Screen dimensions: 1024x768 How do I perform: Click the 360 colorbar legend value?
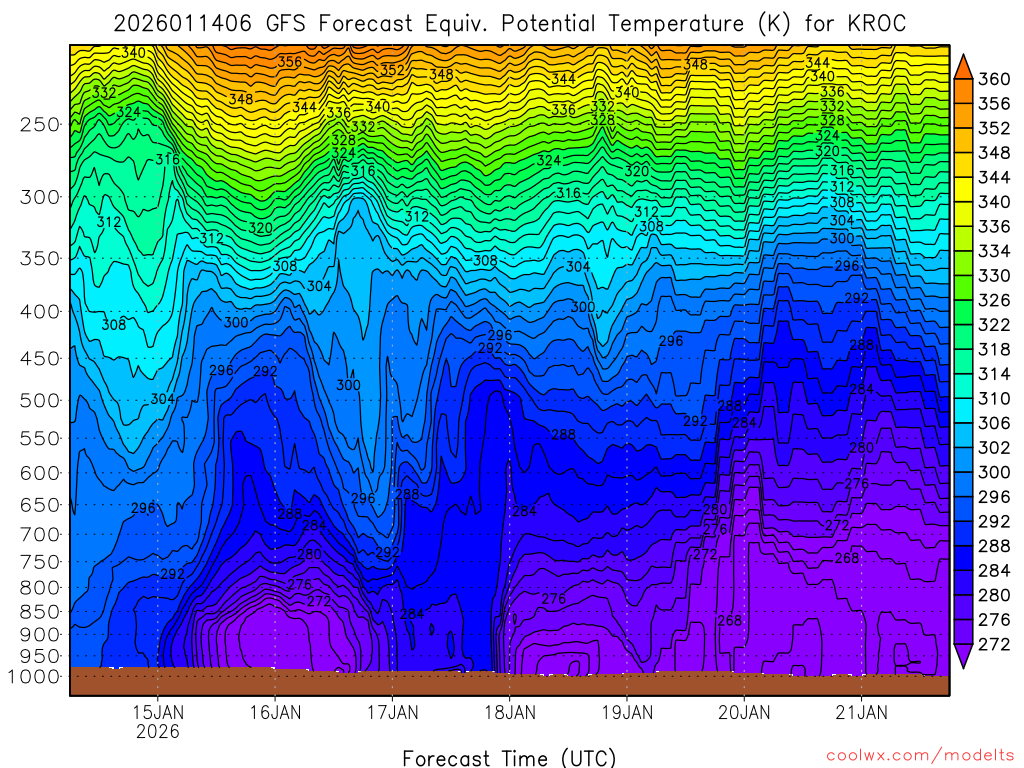(x=994, y=79)
